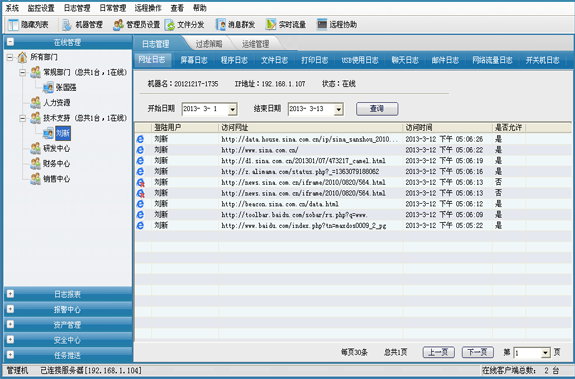
Task: Open the USB使用日志 sub-tab
Action: tap(360, 60)
